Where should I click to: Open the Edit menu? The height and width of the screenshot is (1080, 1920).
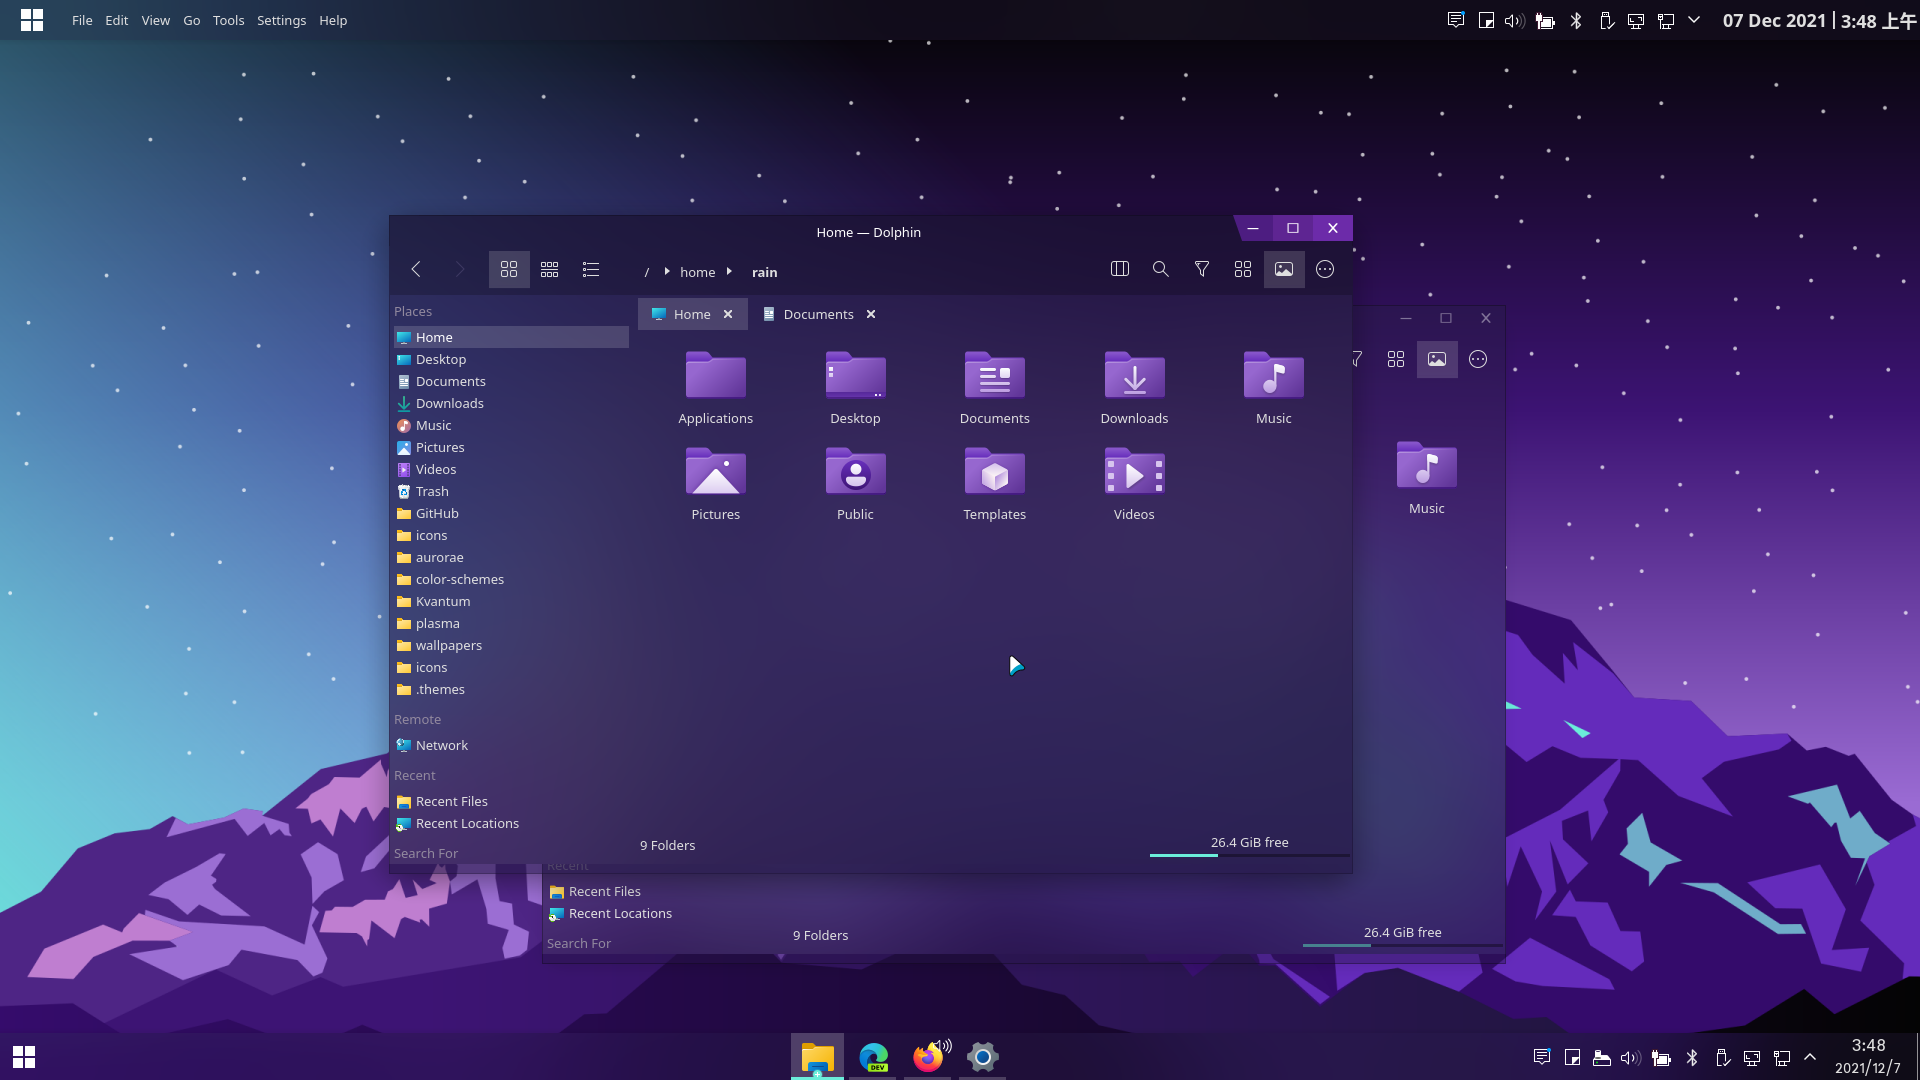(117, 20)
